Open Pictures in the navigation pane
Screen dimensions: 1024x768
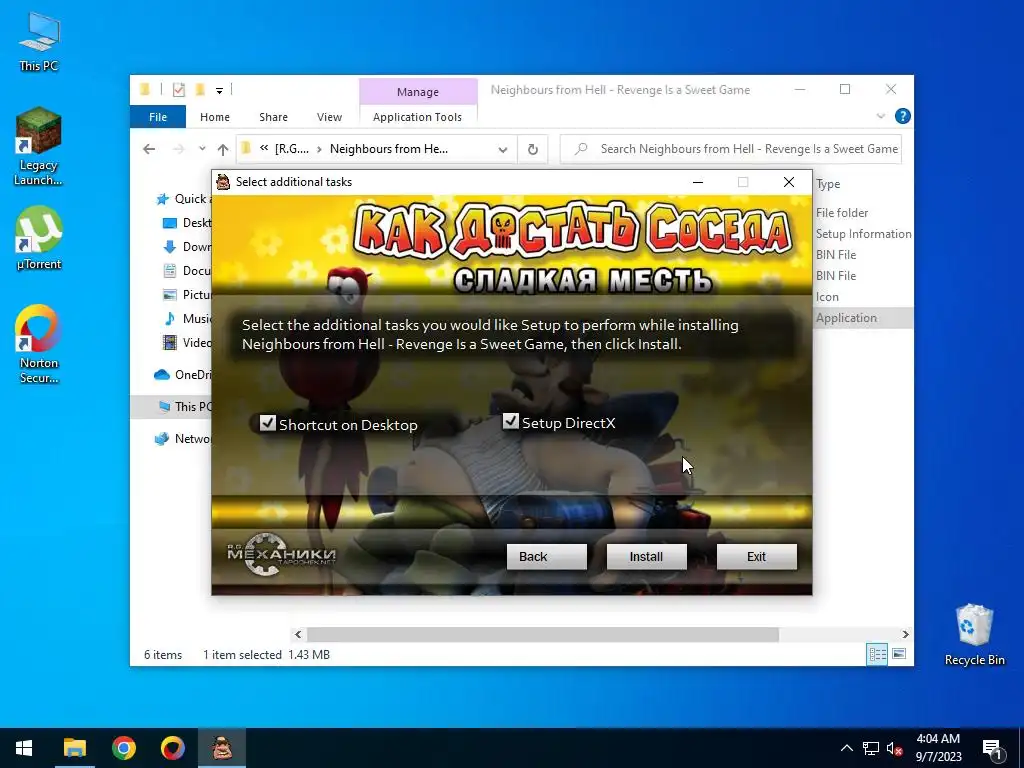point(187,295)
